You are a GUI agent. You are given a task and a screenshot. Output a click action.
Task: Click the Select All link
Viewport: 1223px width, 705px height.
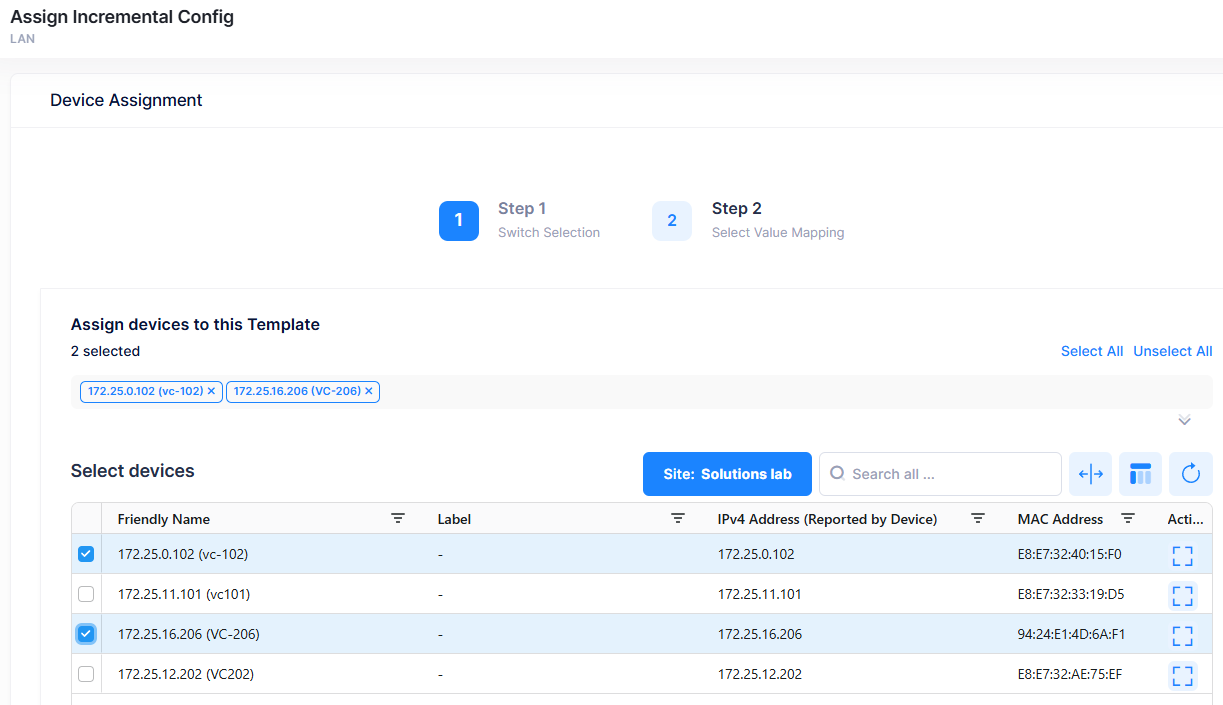(1091, 351)
